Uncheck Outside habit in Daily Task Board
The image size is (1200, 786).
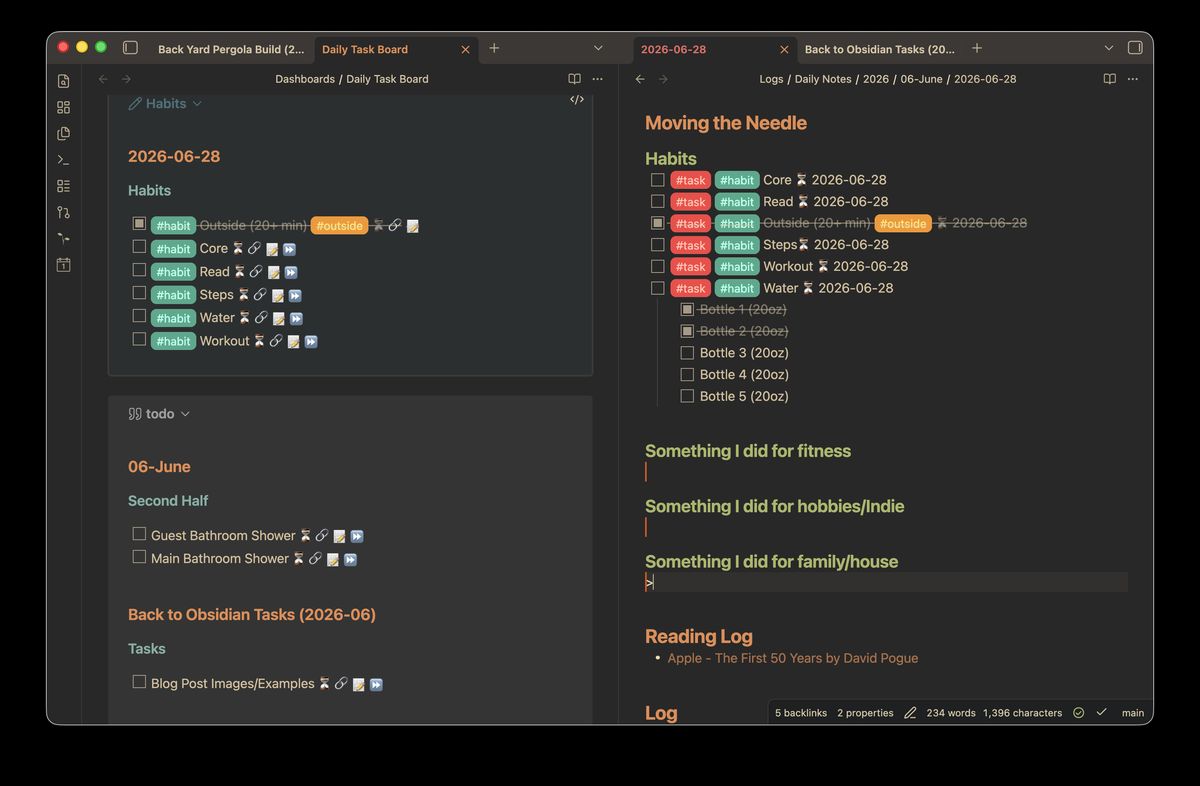pos(139,224)
